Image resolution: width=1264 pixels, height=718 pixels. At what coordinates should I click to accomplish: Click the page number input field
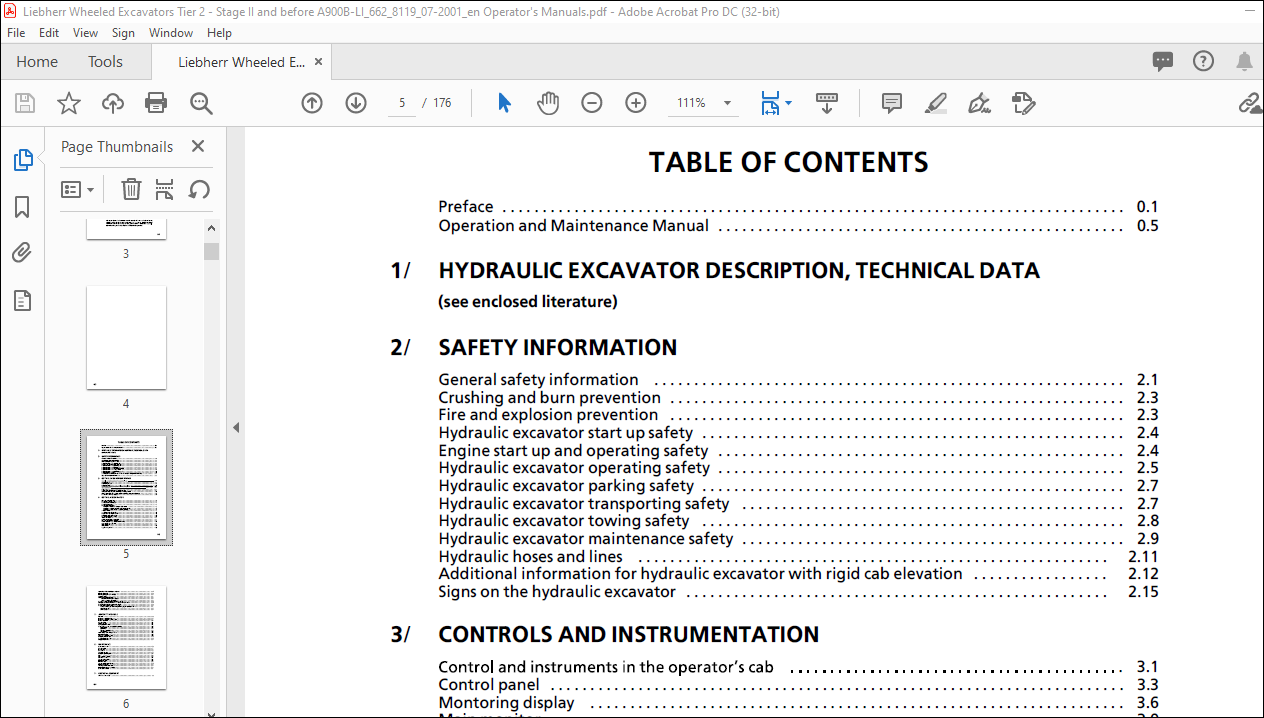point(401,103)
